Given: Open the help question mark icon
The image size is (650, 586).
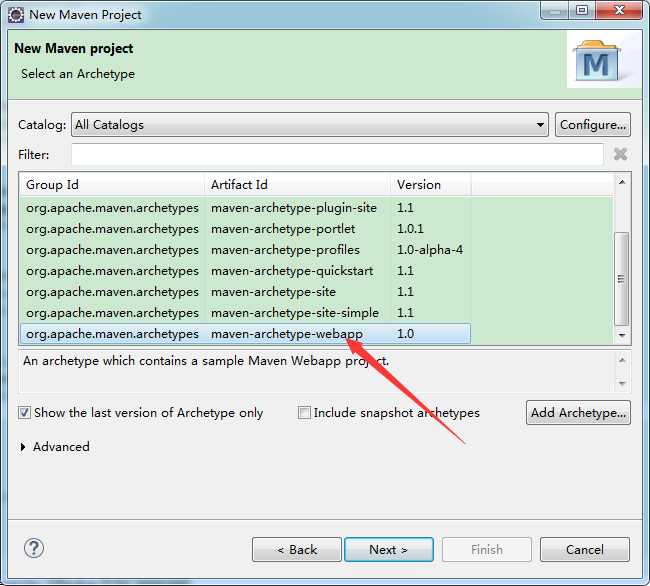Looking at the screenshot, I should [34, 548].
